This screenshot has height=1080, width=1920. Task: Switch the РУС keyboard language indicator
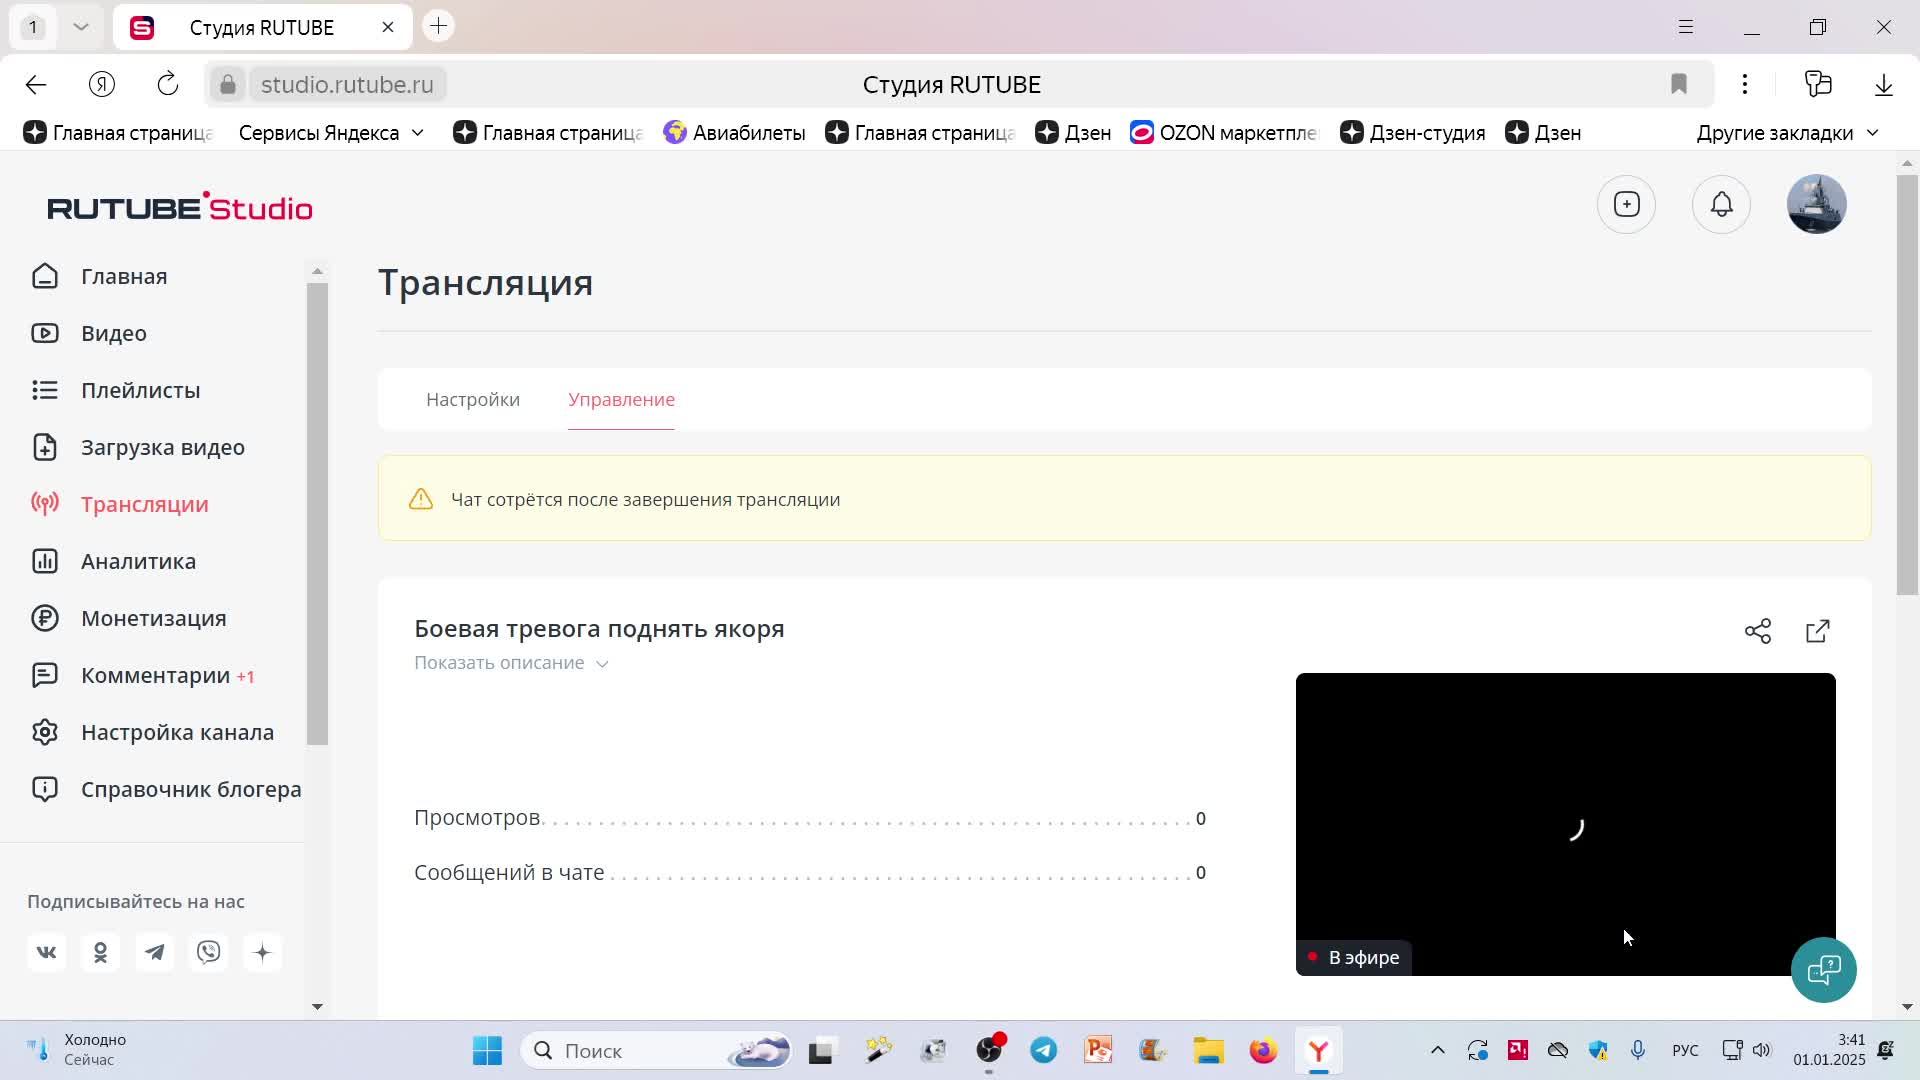point(1685,1050)
